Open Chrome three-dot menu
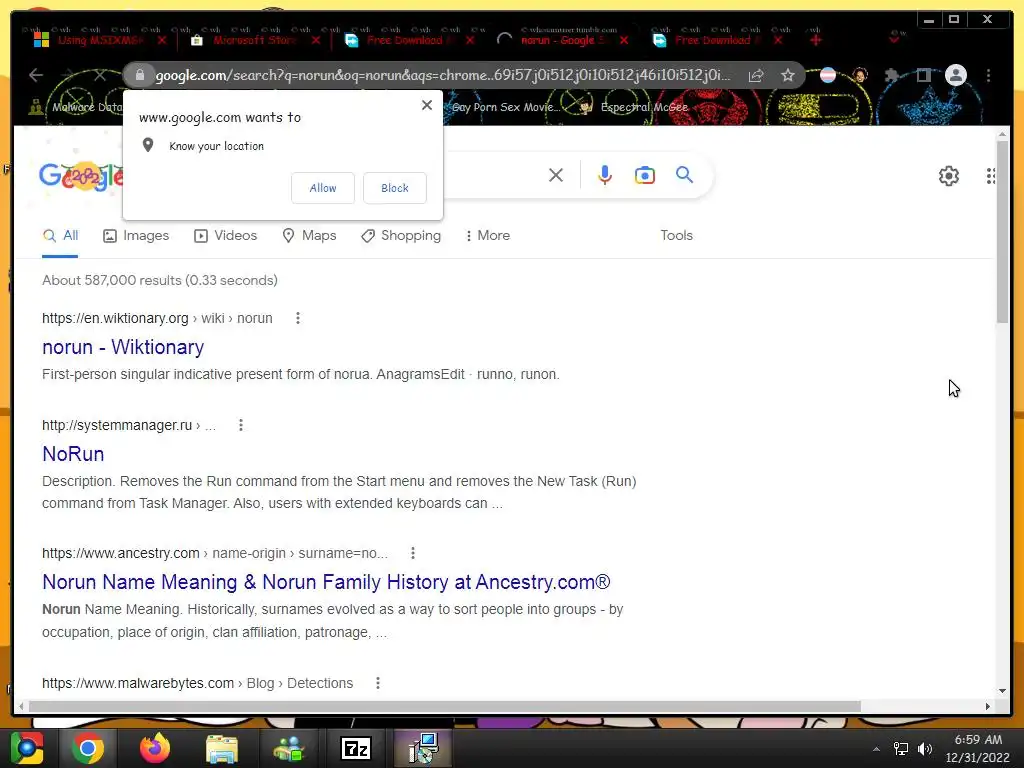This screenshot has height=768, width=1024. point(988,76)
